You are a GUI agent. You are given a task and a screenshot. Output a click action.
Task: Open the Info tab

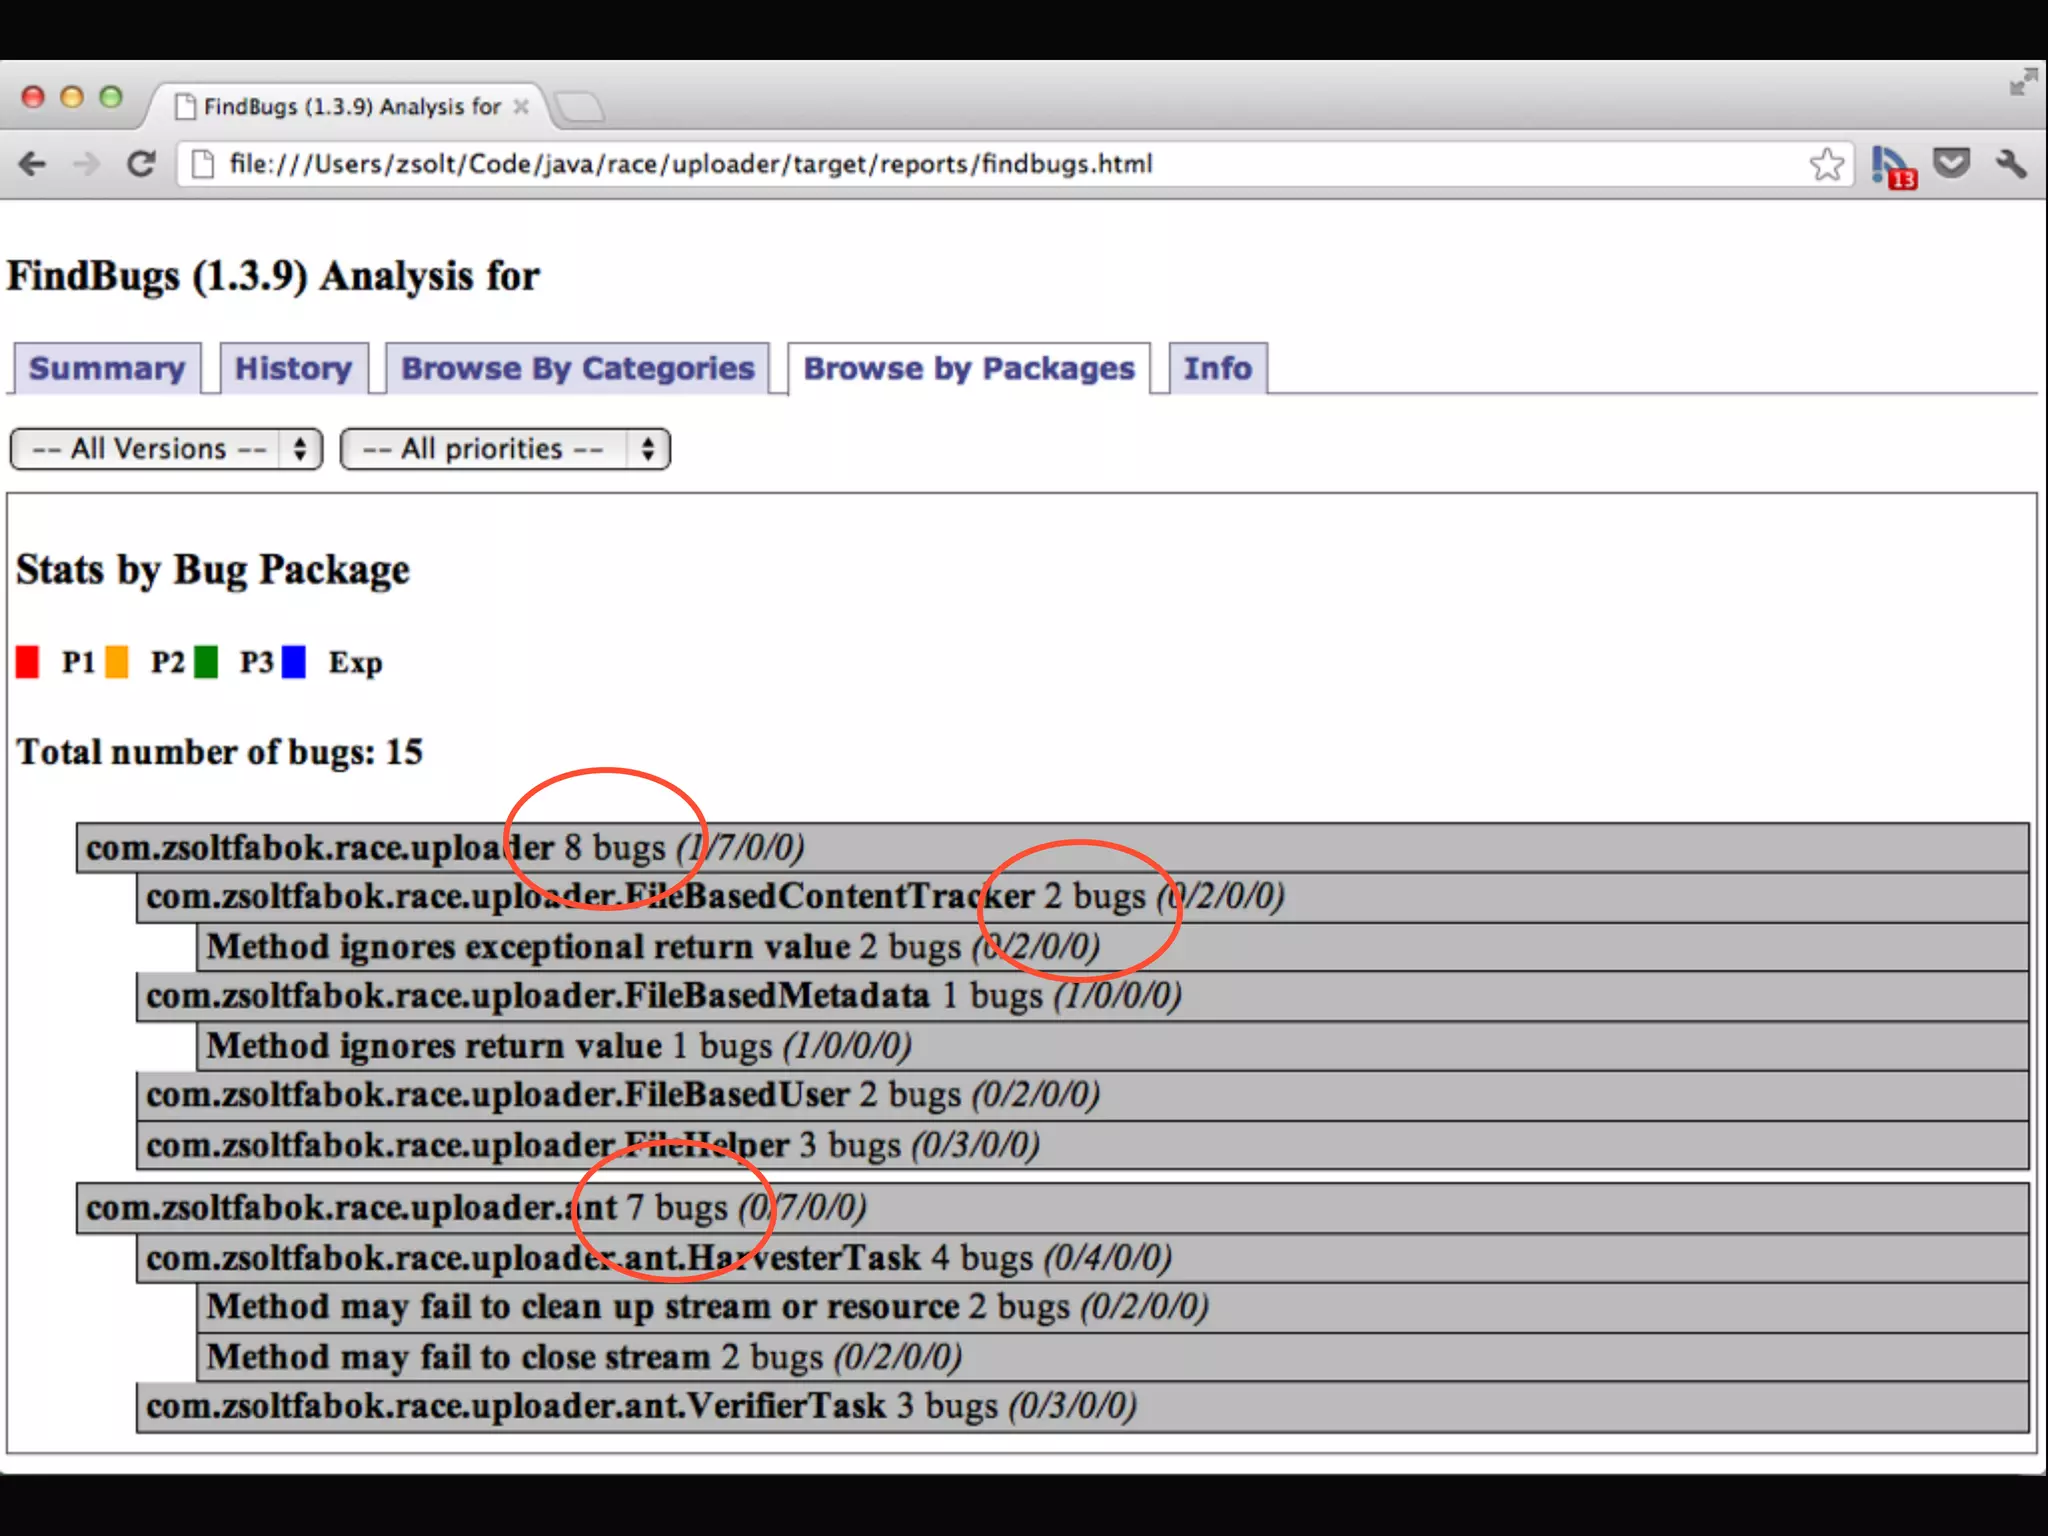tap(1217, 368)
